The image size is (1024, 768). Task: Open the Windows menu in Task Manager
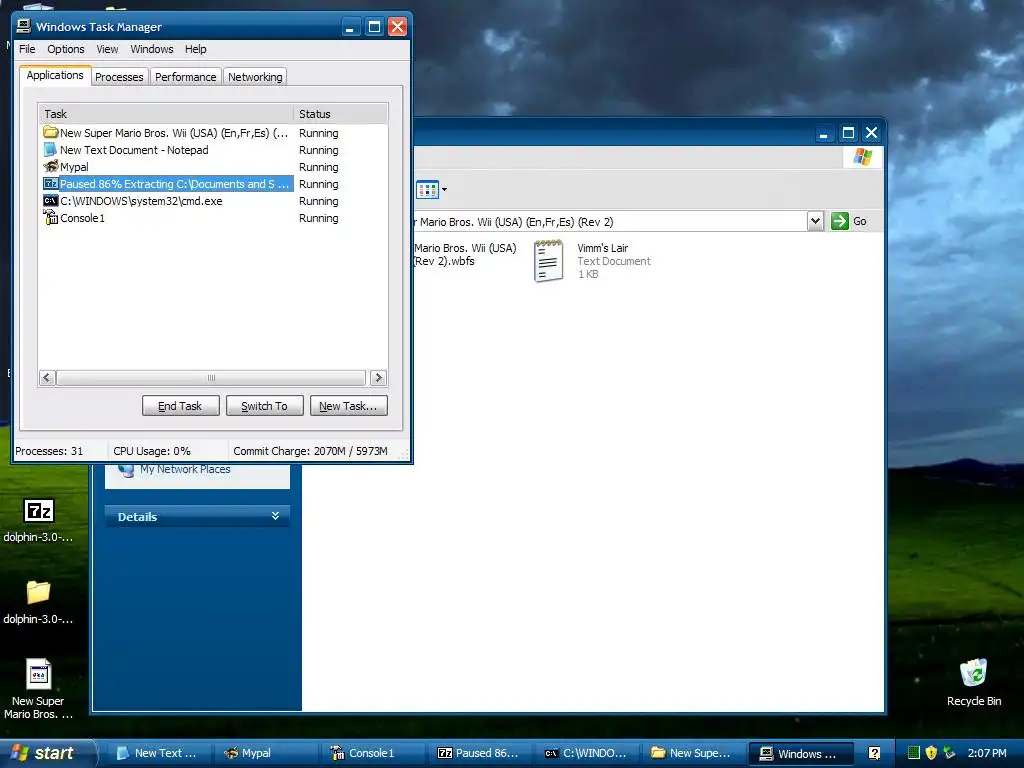(152, 49)
